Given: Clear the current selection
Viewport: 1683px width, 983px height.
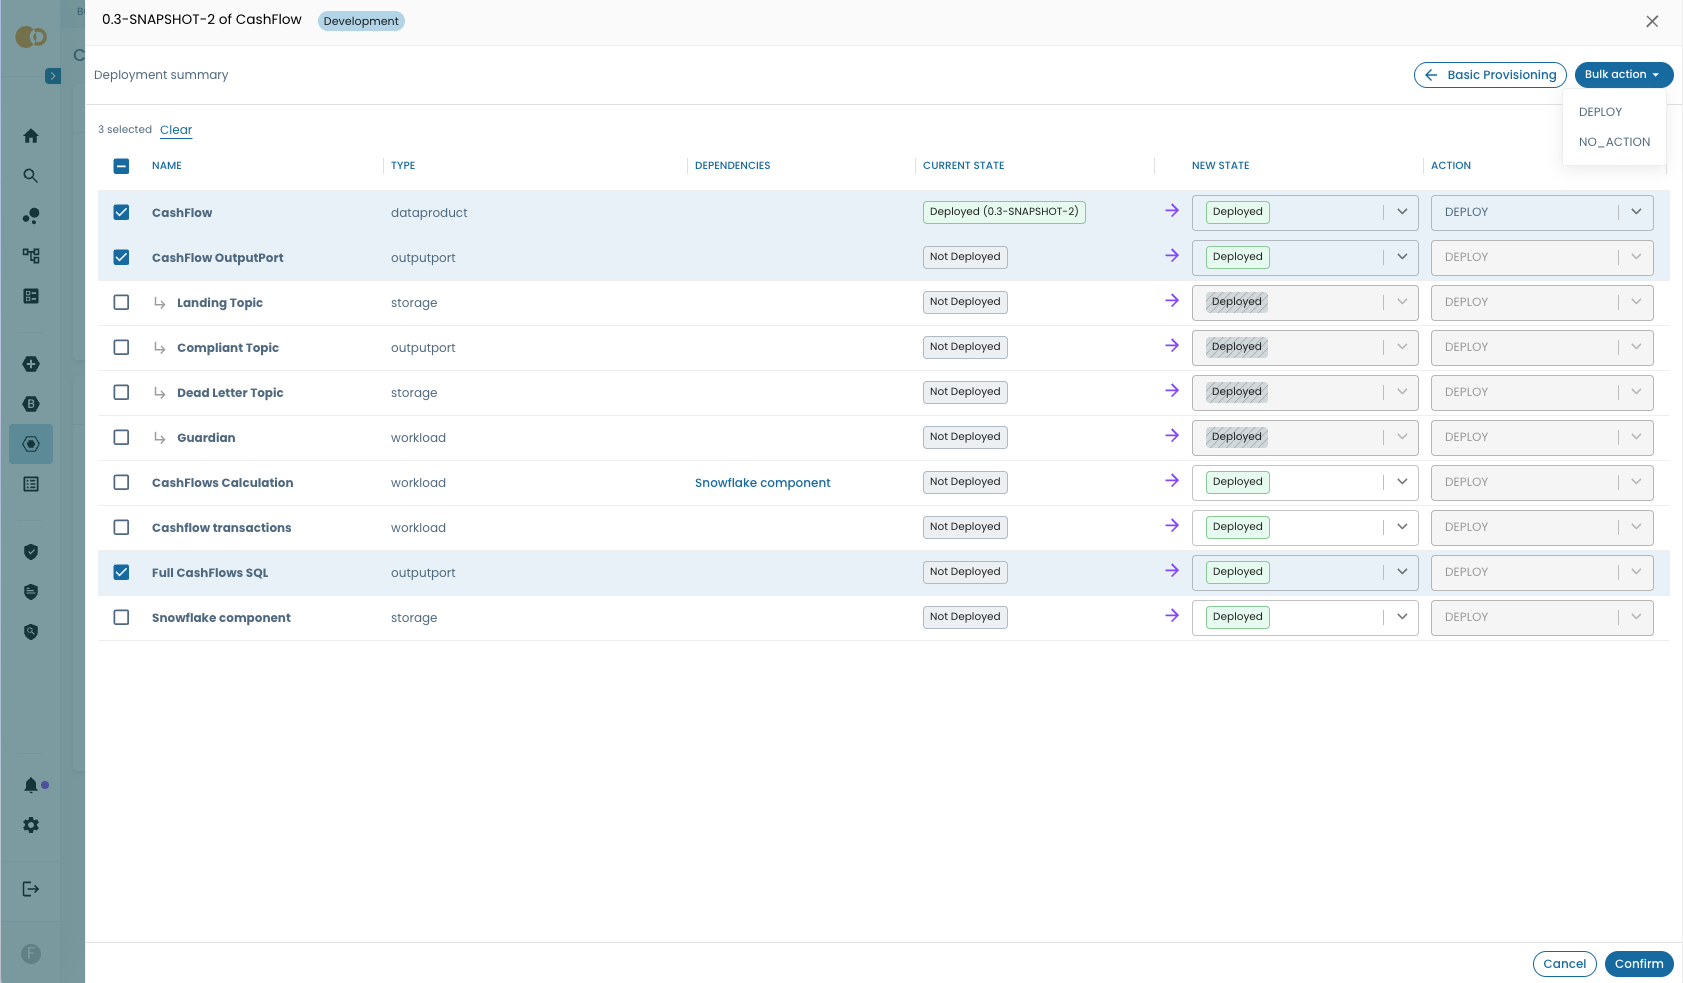Looking at the screenshot, I should pos(176,130).
